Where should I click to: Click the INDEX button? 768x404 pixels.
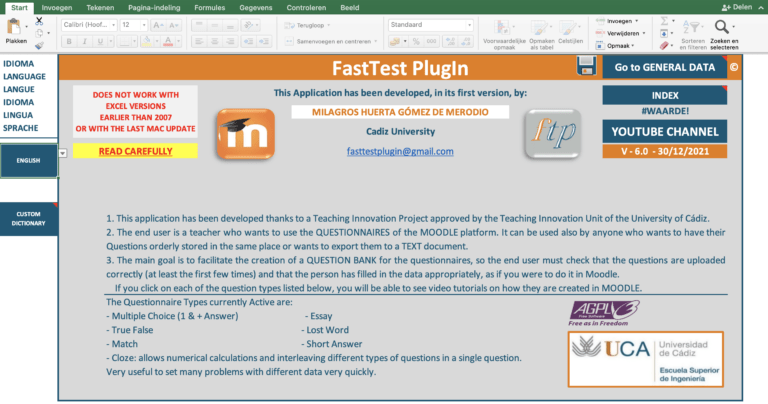tap(665, 95)
